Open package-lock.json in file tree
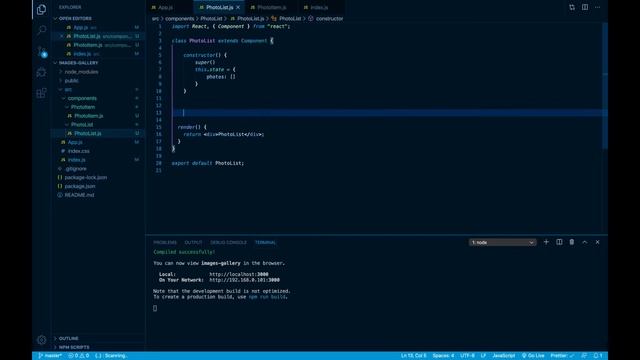 click(86, 178)
